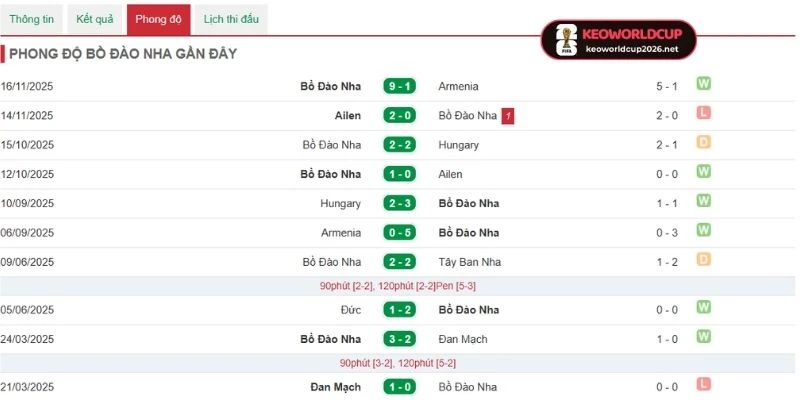The image size is (800, 400).
Task: Select the Phong độ tab
Action: 158,19
